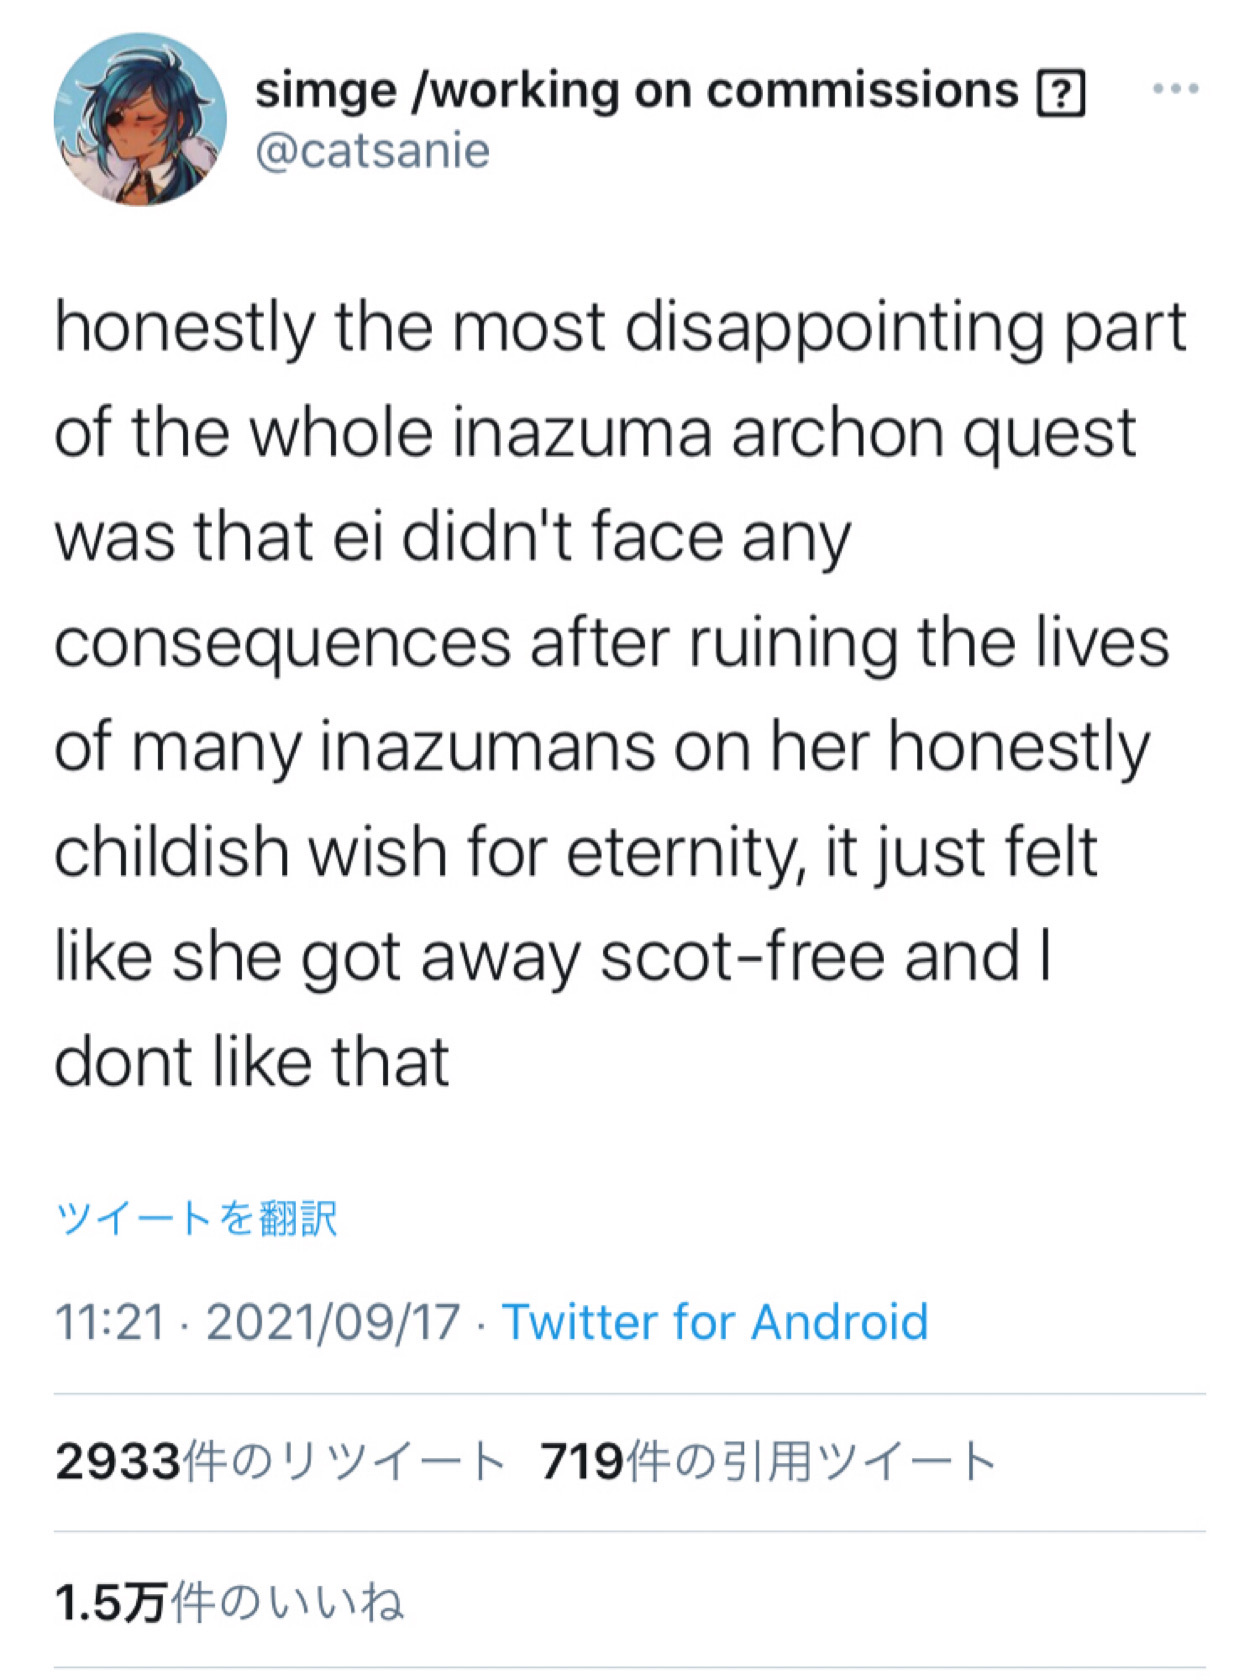The width and height of the screenshot is (1260, 1680).
Task: Open the Twitter for Android source link
Action: tap(715, 1322)
